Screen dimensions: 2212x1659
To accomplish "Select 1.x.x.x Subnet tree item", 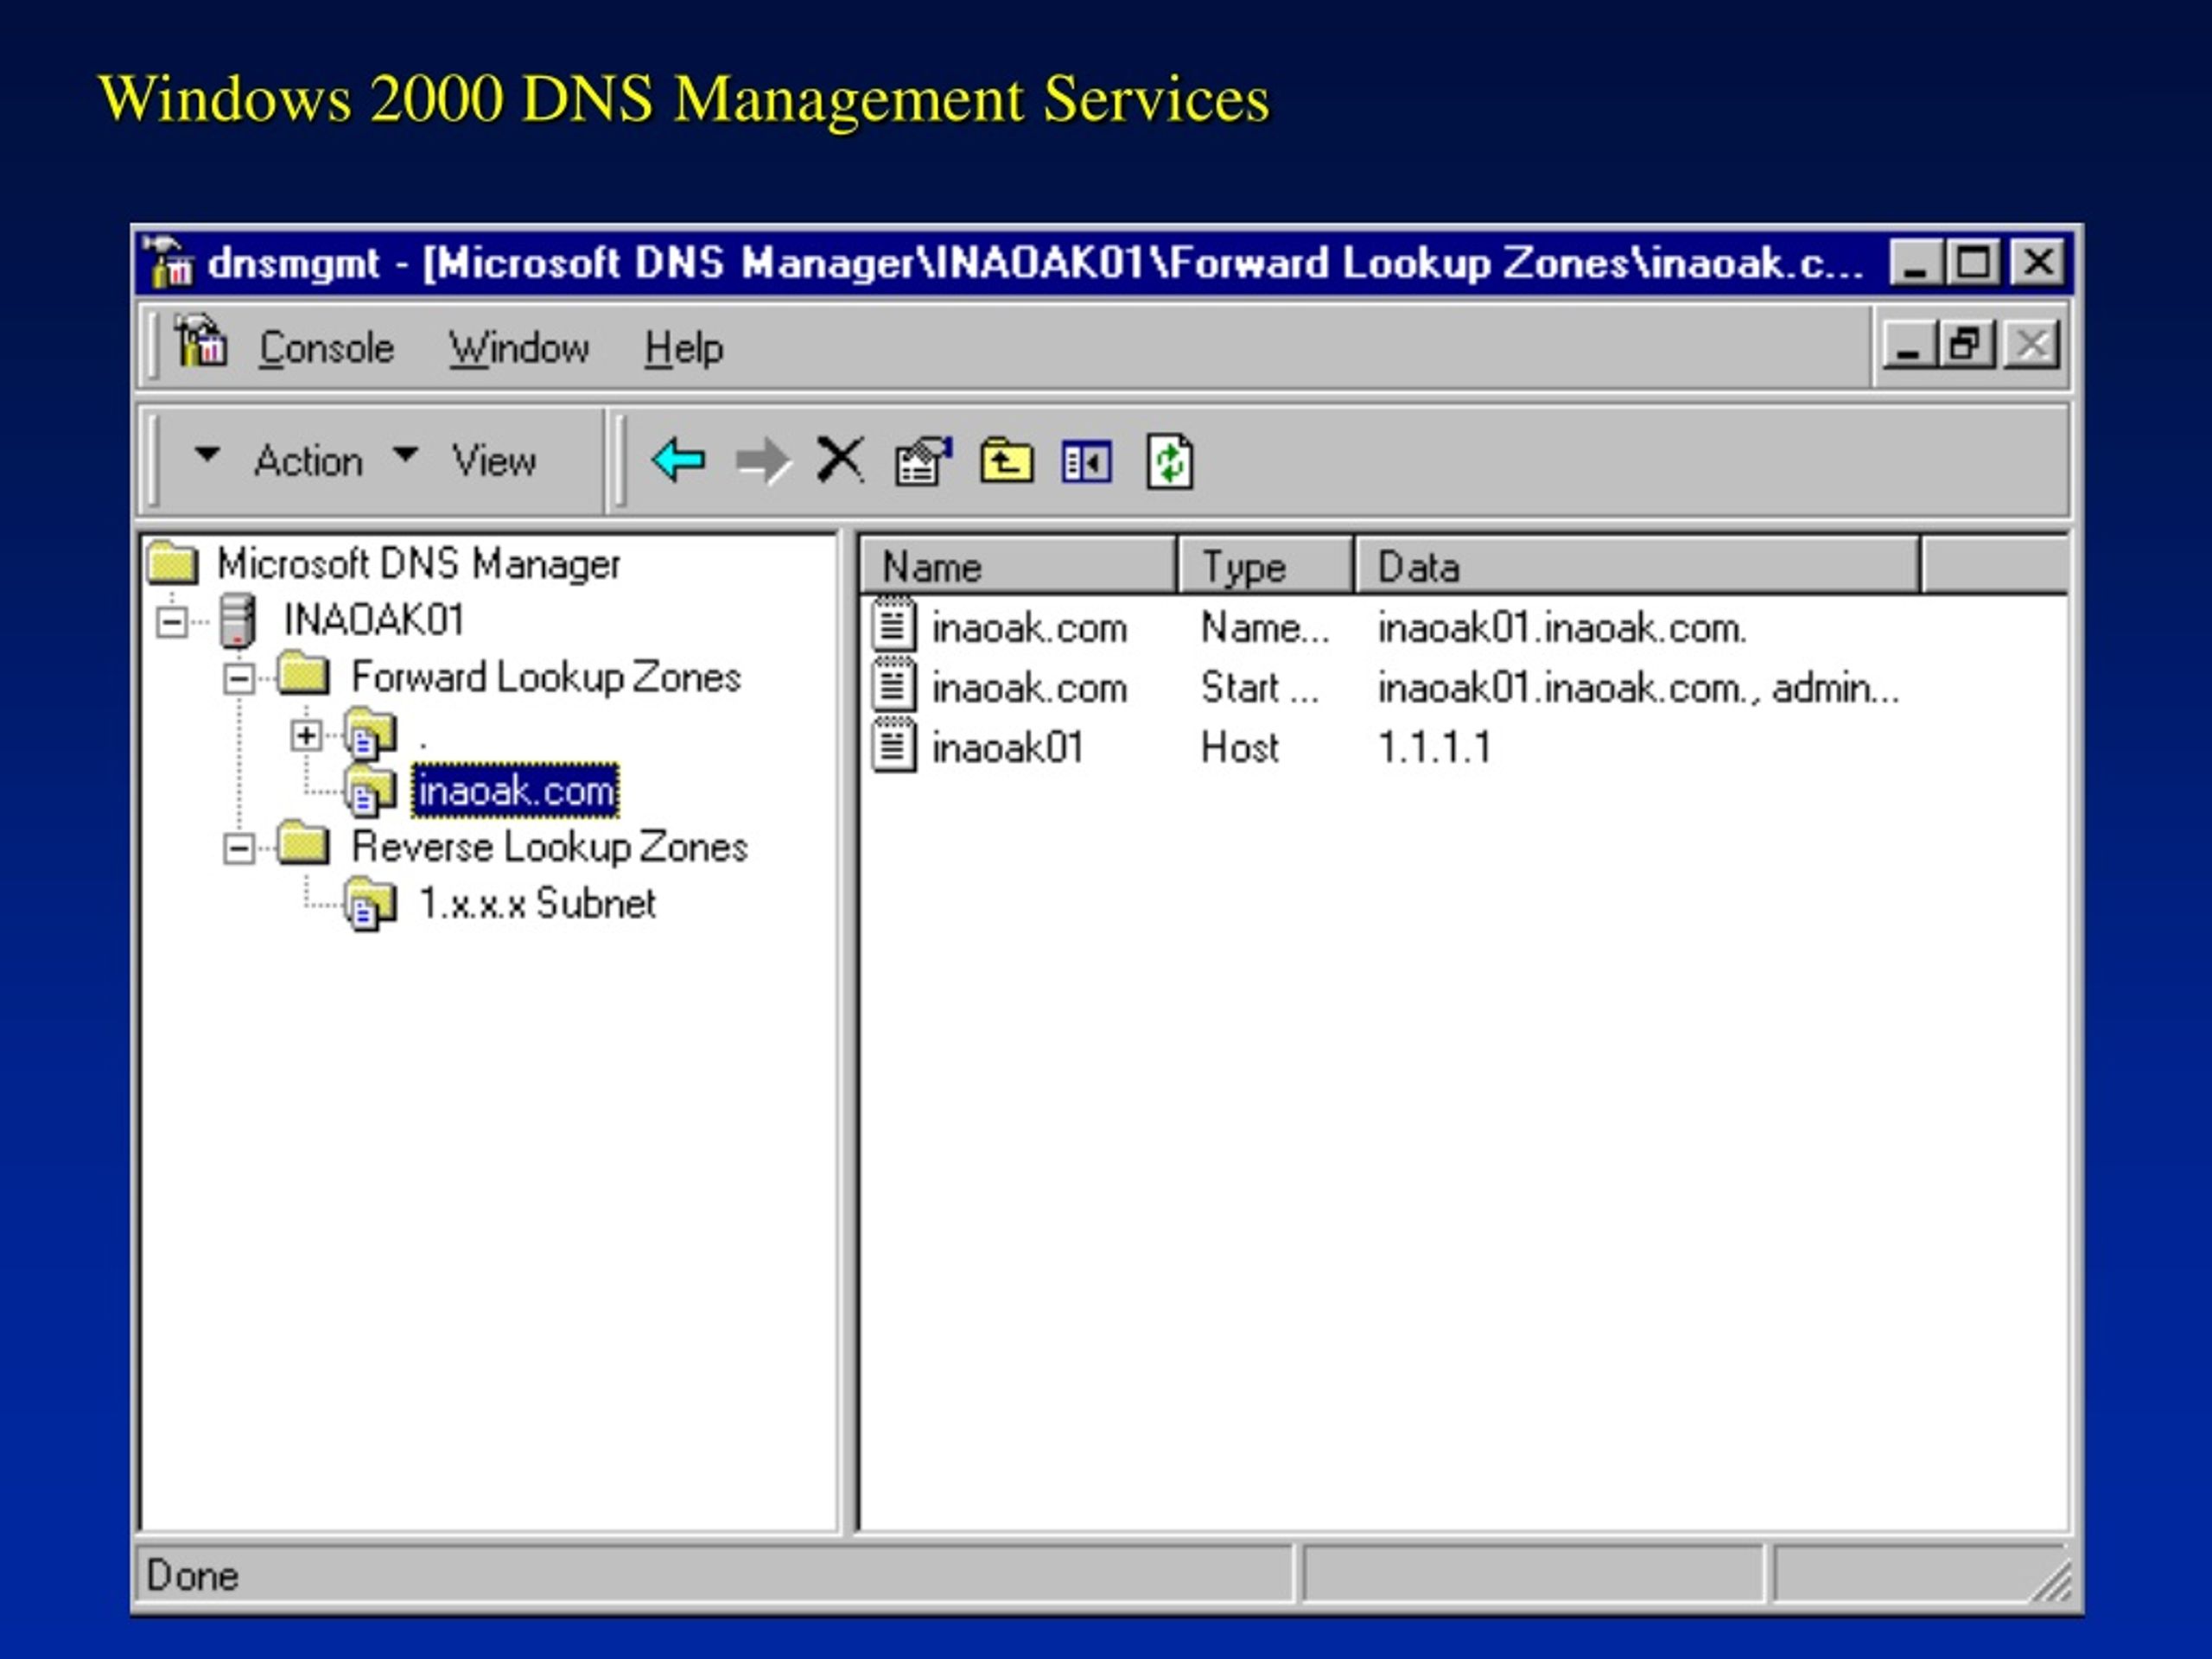I will coord(537,904).
